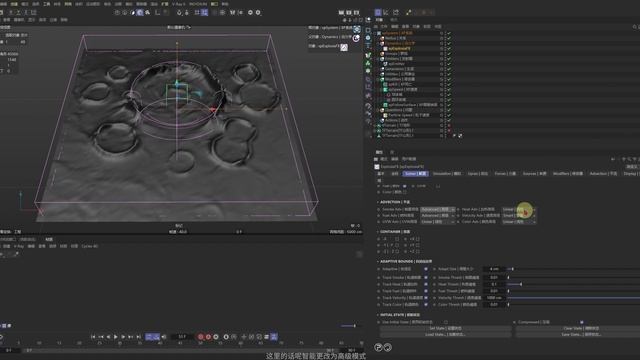The height and width of the screenshot is (360, 640).
Task: Select the Dynamics group in the Object Manager
Action: (x=400, y=43)
